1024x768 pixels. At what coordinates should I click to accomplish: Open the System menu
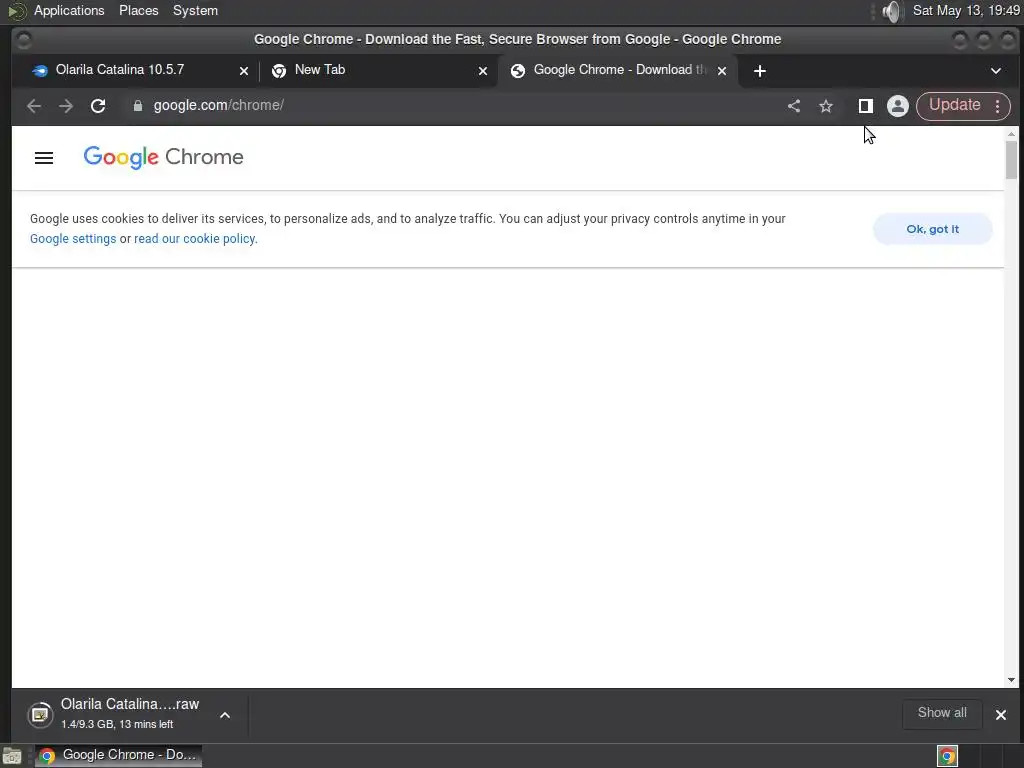pyautogui.click(x=195, y=10)
